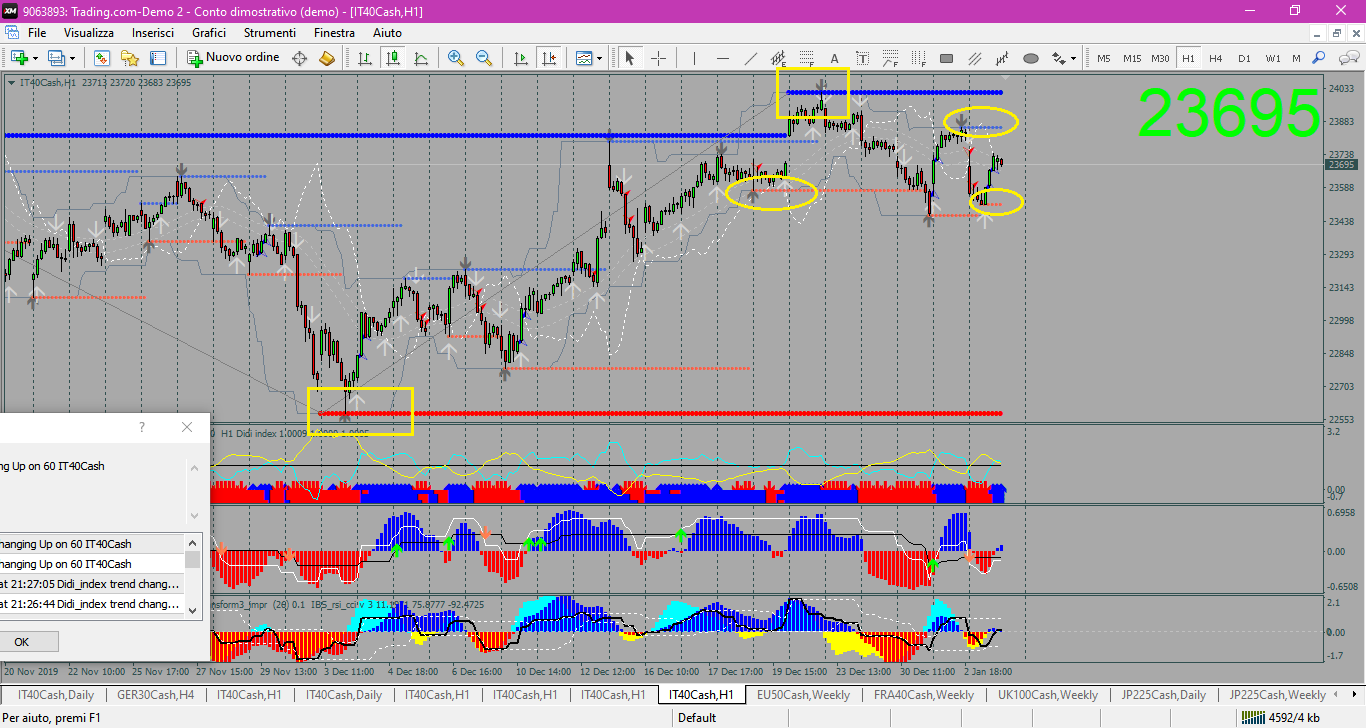Select the Fibonacci arcs tool

click(891, 58)
